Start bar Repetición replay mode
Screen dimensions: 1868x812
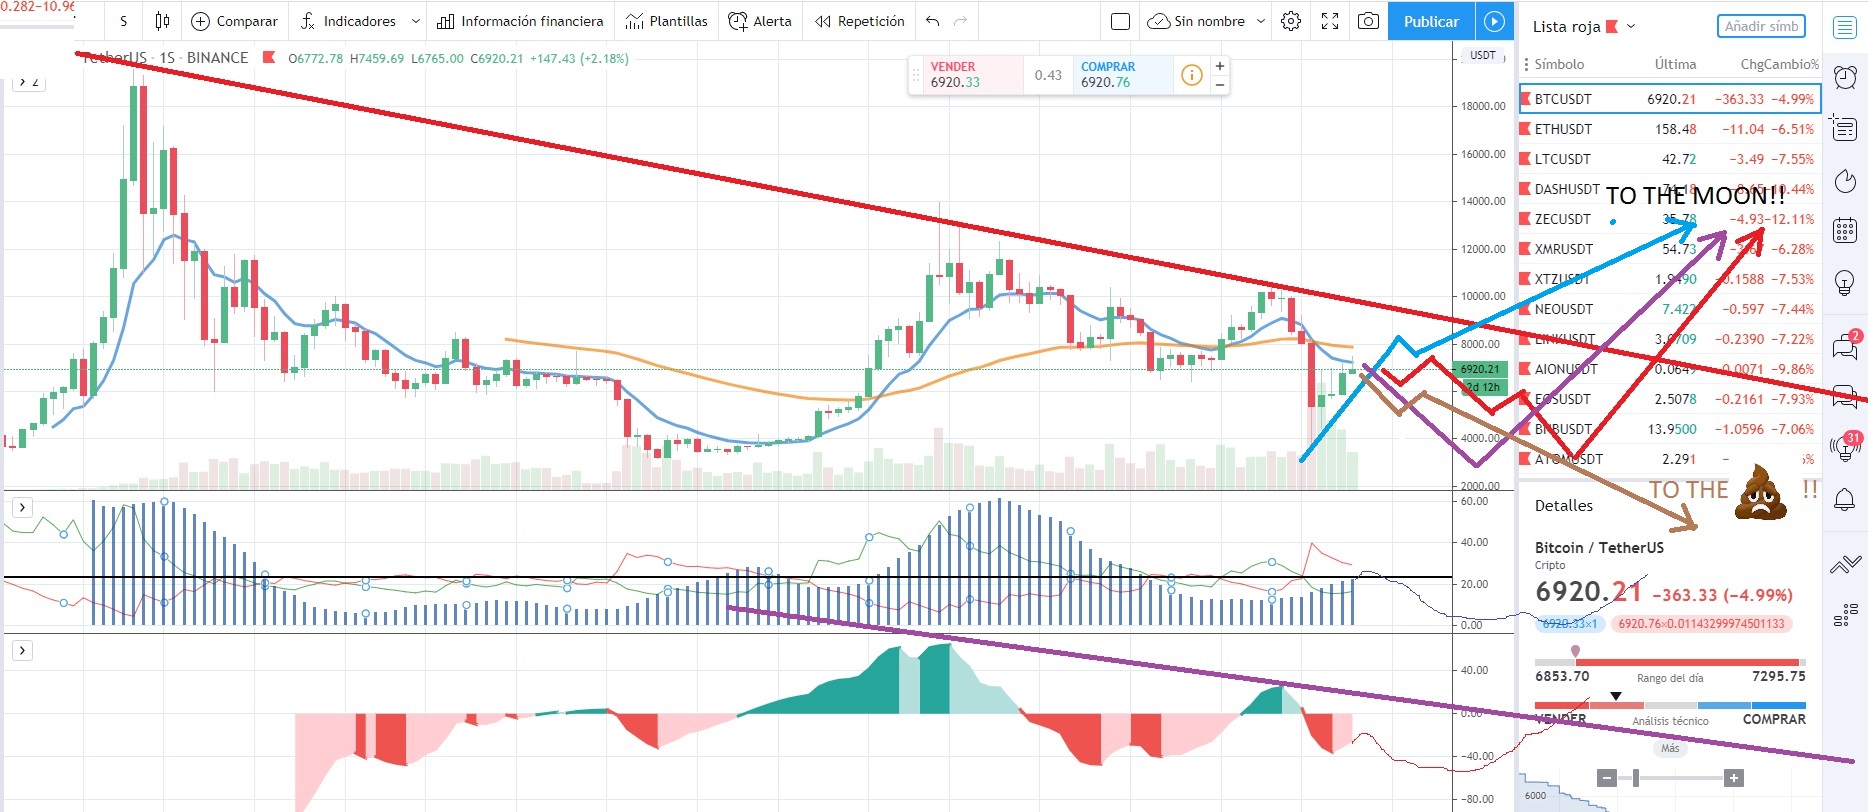860,21
